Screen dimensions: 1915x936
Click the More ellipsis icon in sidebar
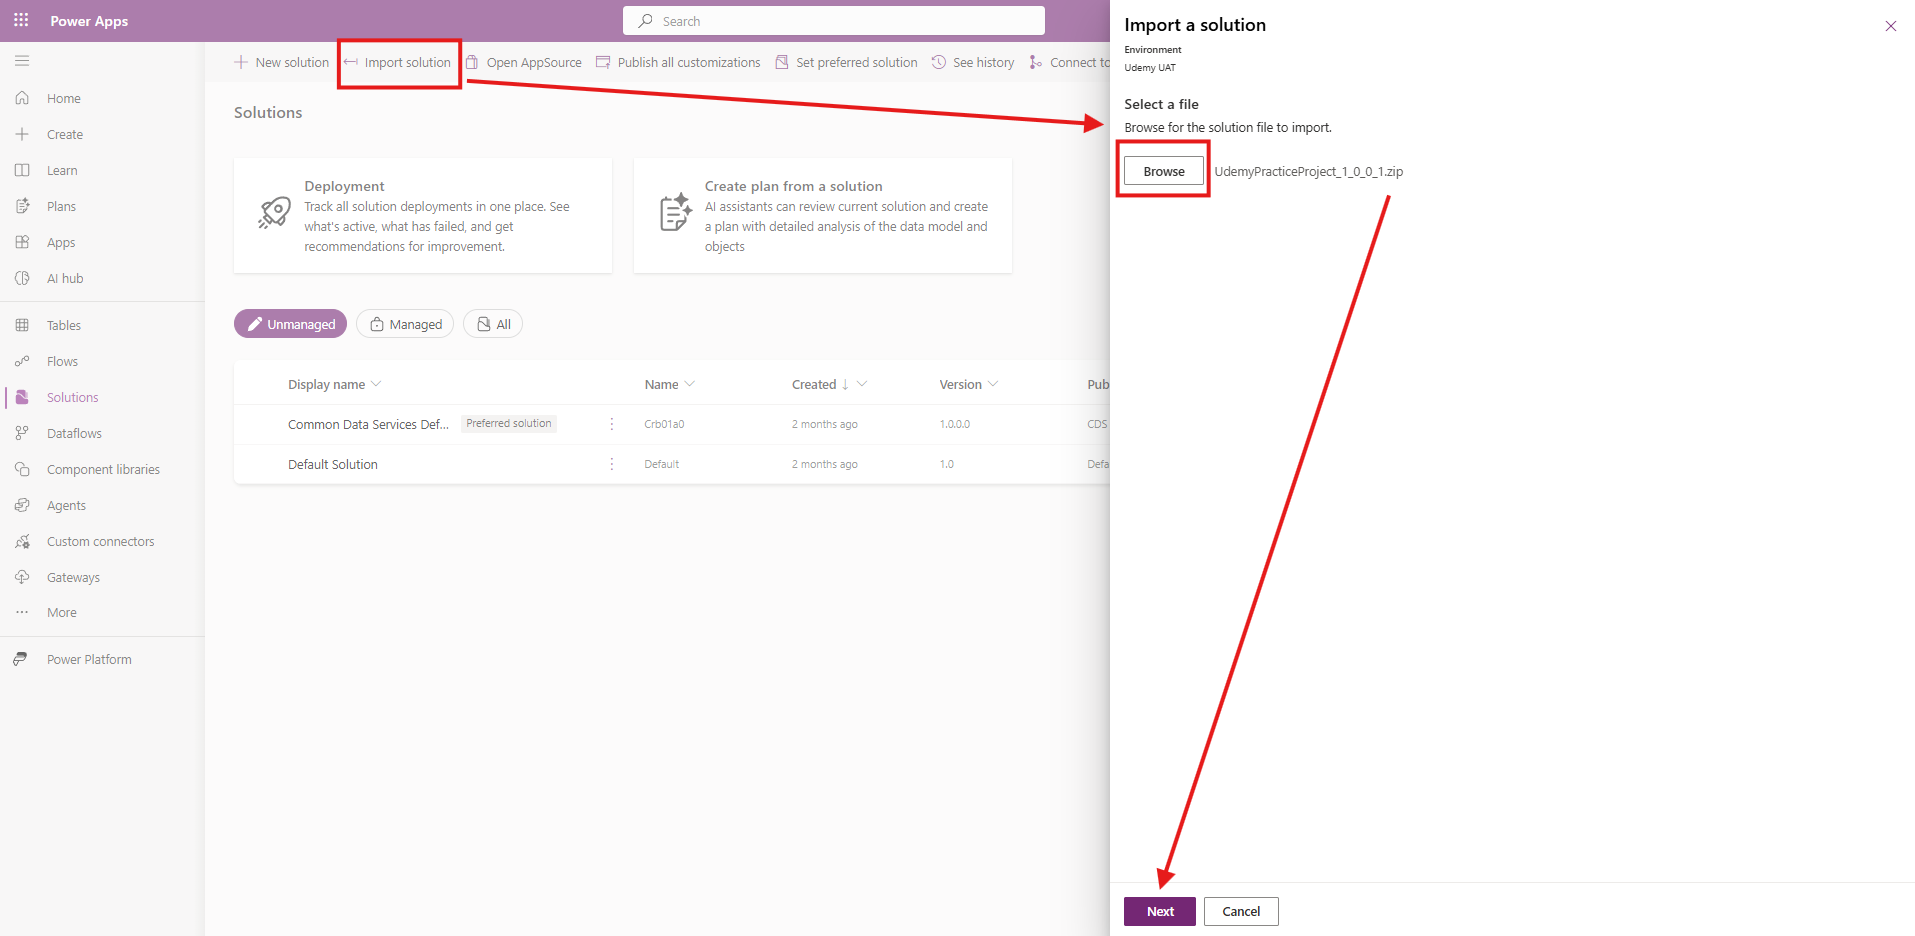click(x=22, y=612)
